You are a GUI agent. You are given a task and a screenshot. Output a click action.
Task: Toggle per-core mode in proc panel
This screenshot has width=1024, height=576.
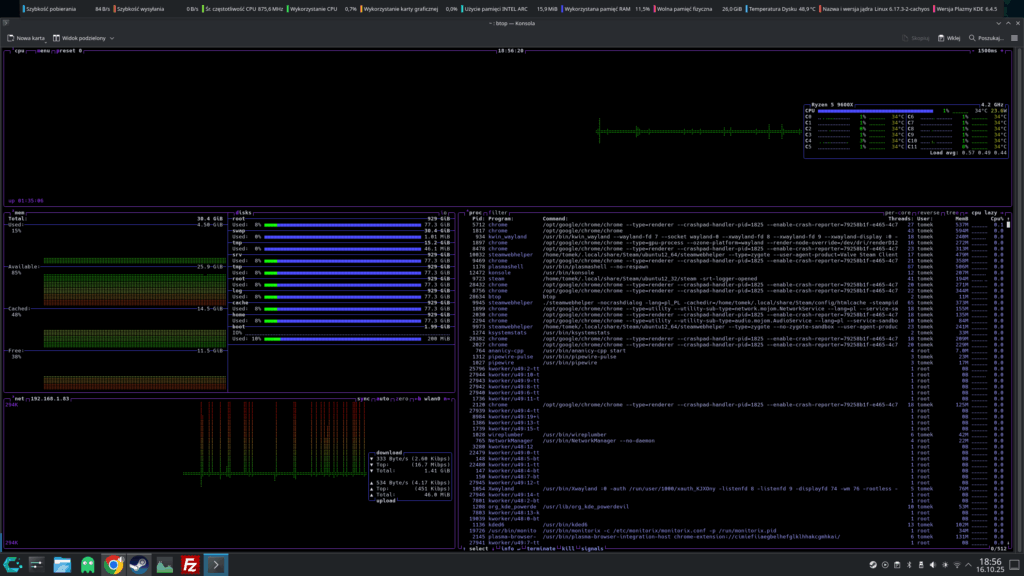[x=899, y=212]
